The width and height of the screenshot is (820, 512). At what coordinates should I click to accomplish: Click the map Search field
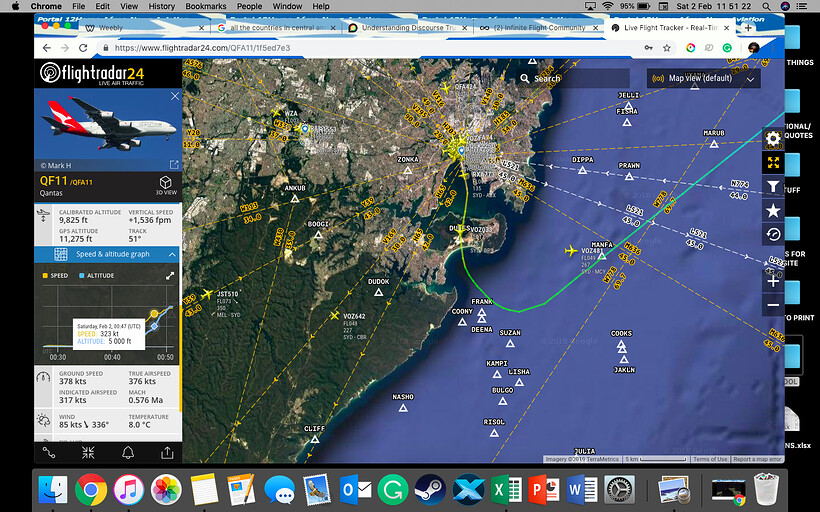[573, 78]
